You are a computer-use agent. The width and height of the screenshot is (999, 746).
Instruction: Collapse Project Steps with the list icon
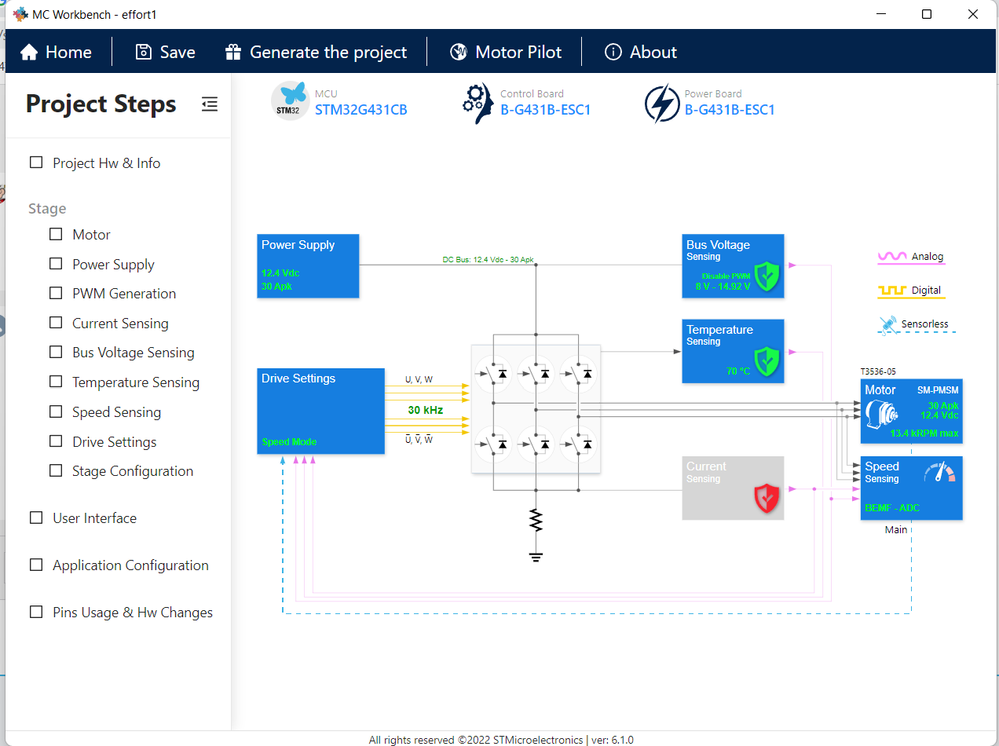tap(210, 104)
